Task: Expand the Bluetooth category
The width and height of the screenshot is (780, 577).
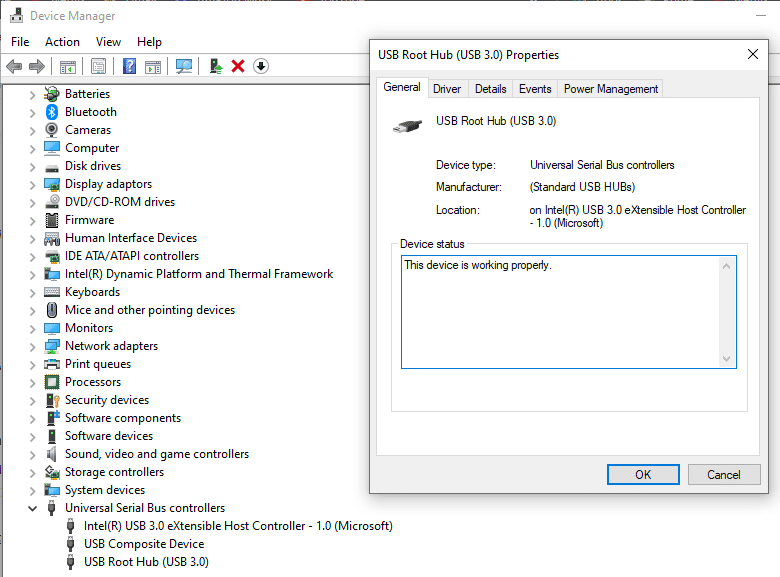Action: click(32, 113)
